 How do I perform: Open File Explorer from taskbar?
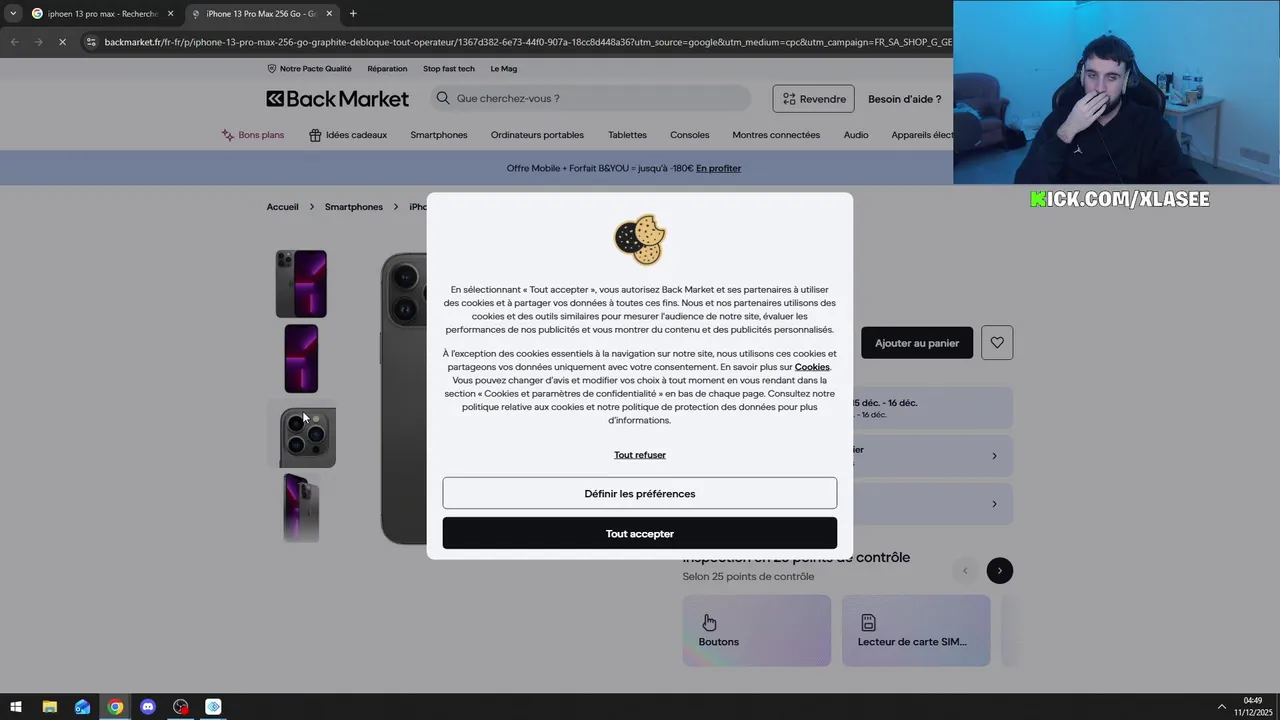(x=49, y=707)
